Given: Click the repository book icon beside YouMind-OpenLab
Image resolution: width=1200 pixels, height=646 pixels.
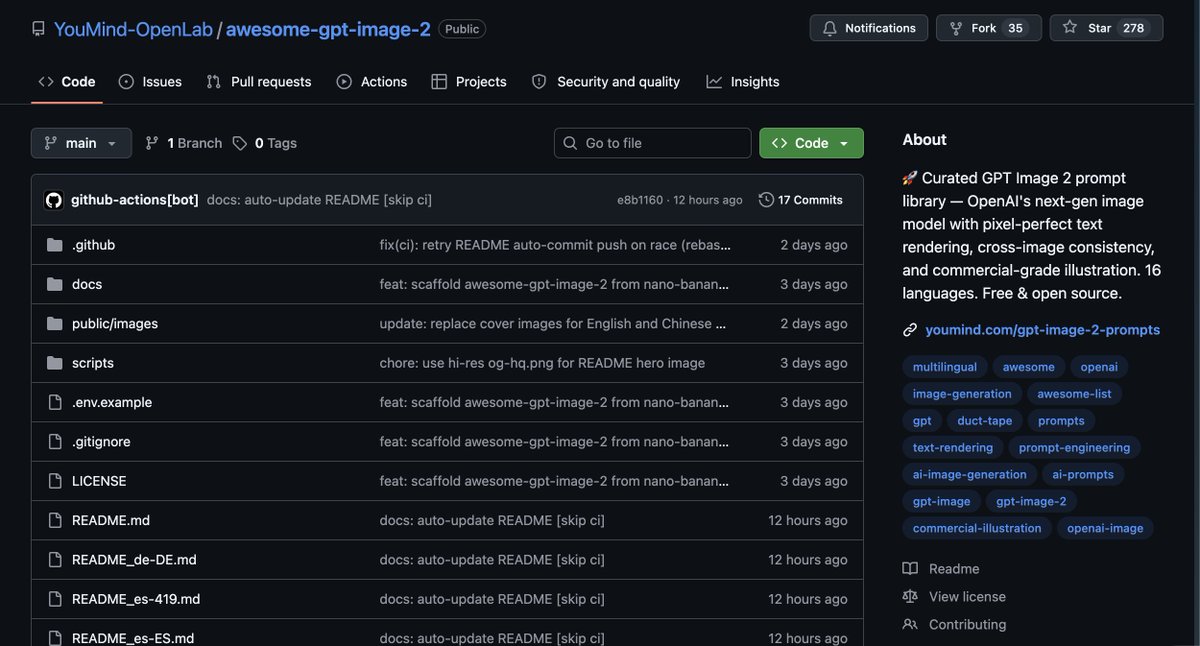Looking at the screenshot, I should pos(38,29).
